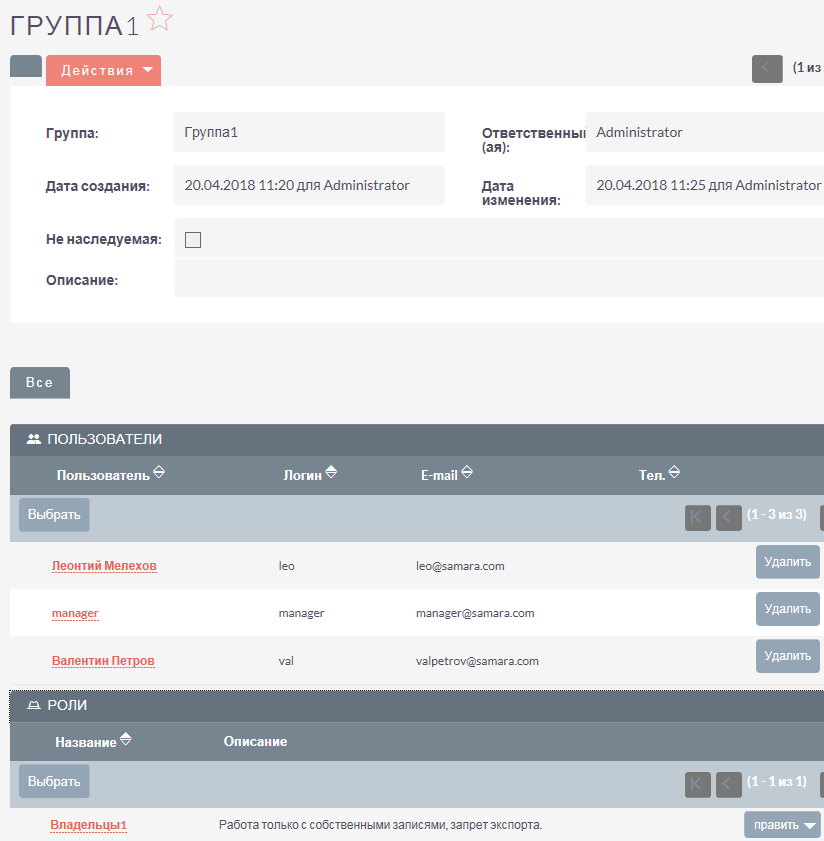Viewport: 824px width, 841px height.
Task: Sort roles by Название column arrows
Action: [x=126, y=741]
